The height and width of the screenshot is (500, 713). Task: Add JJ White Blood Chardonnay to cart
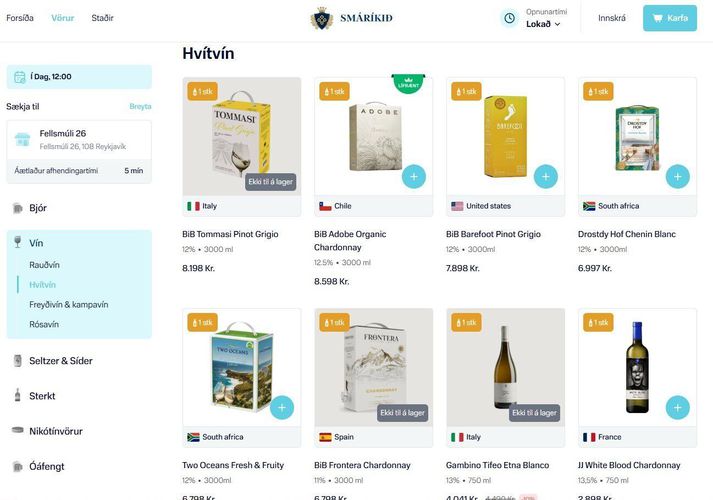tap(677, 408)
